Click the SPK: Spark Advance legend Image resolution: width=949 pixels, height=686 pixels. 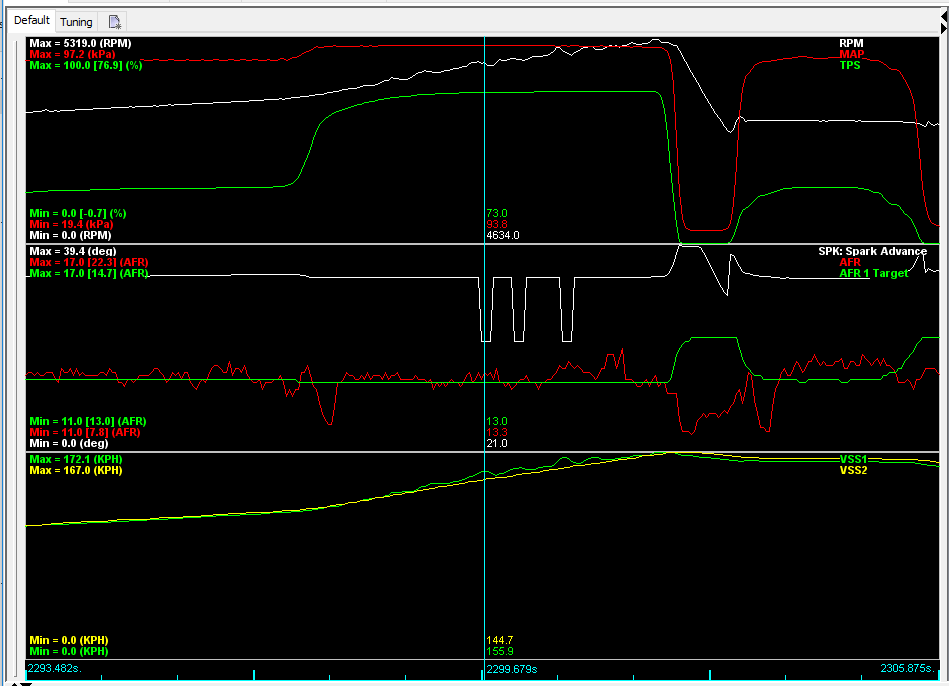point(872,251)
